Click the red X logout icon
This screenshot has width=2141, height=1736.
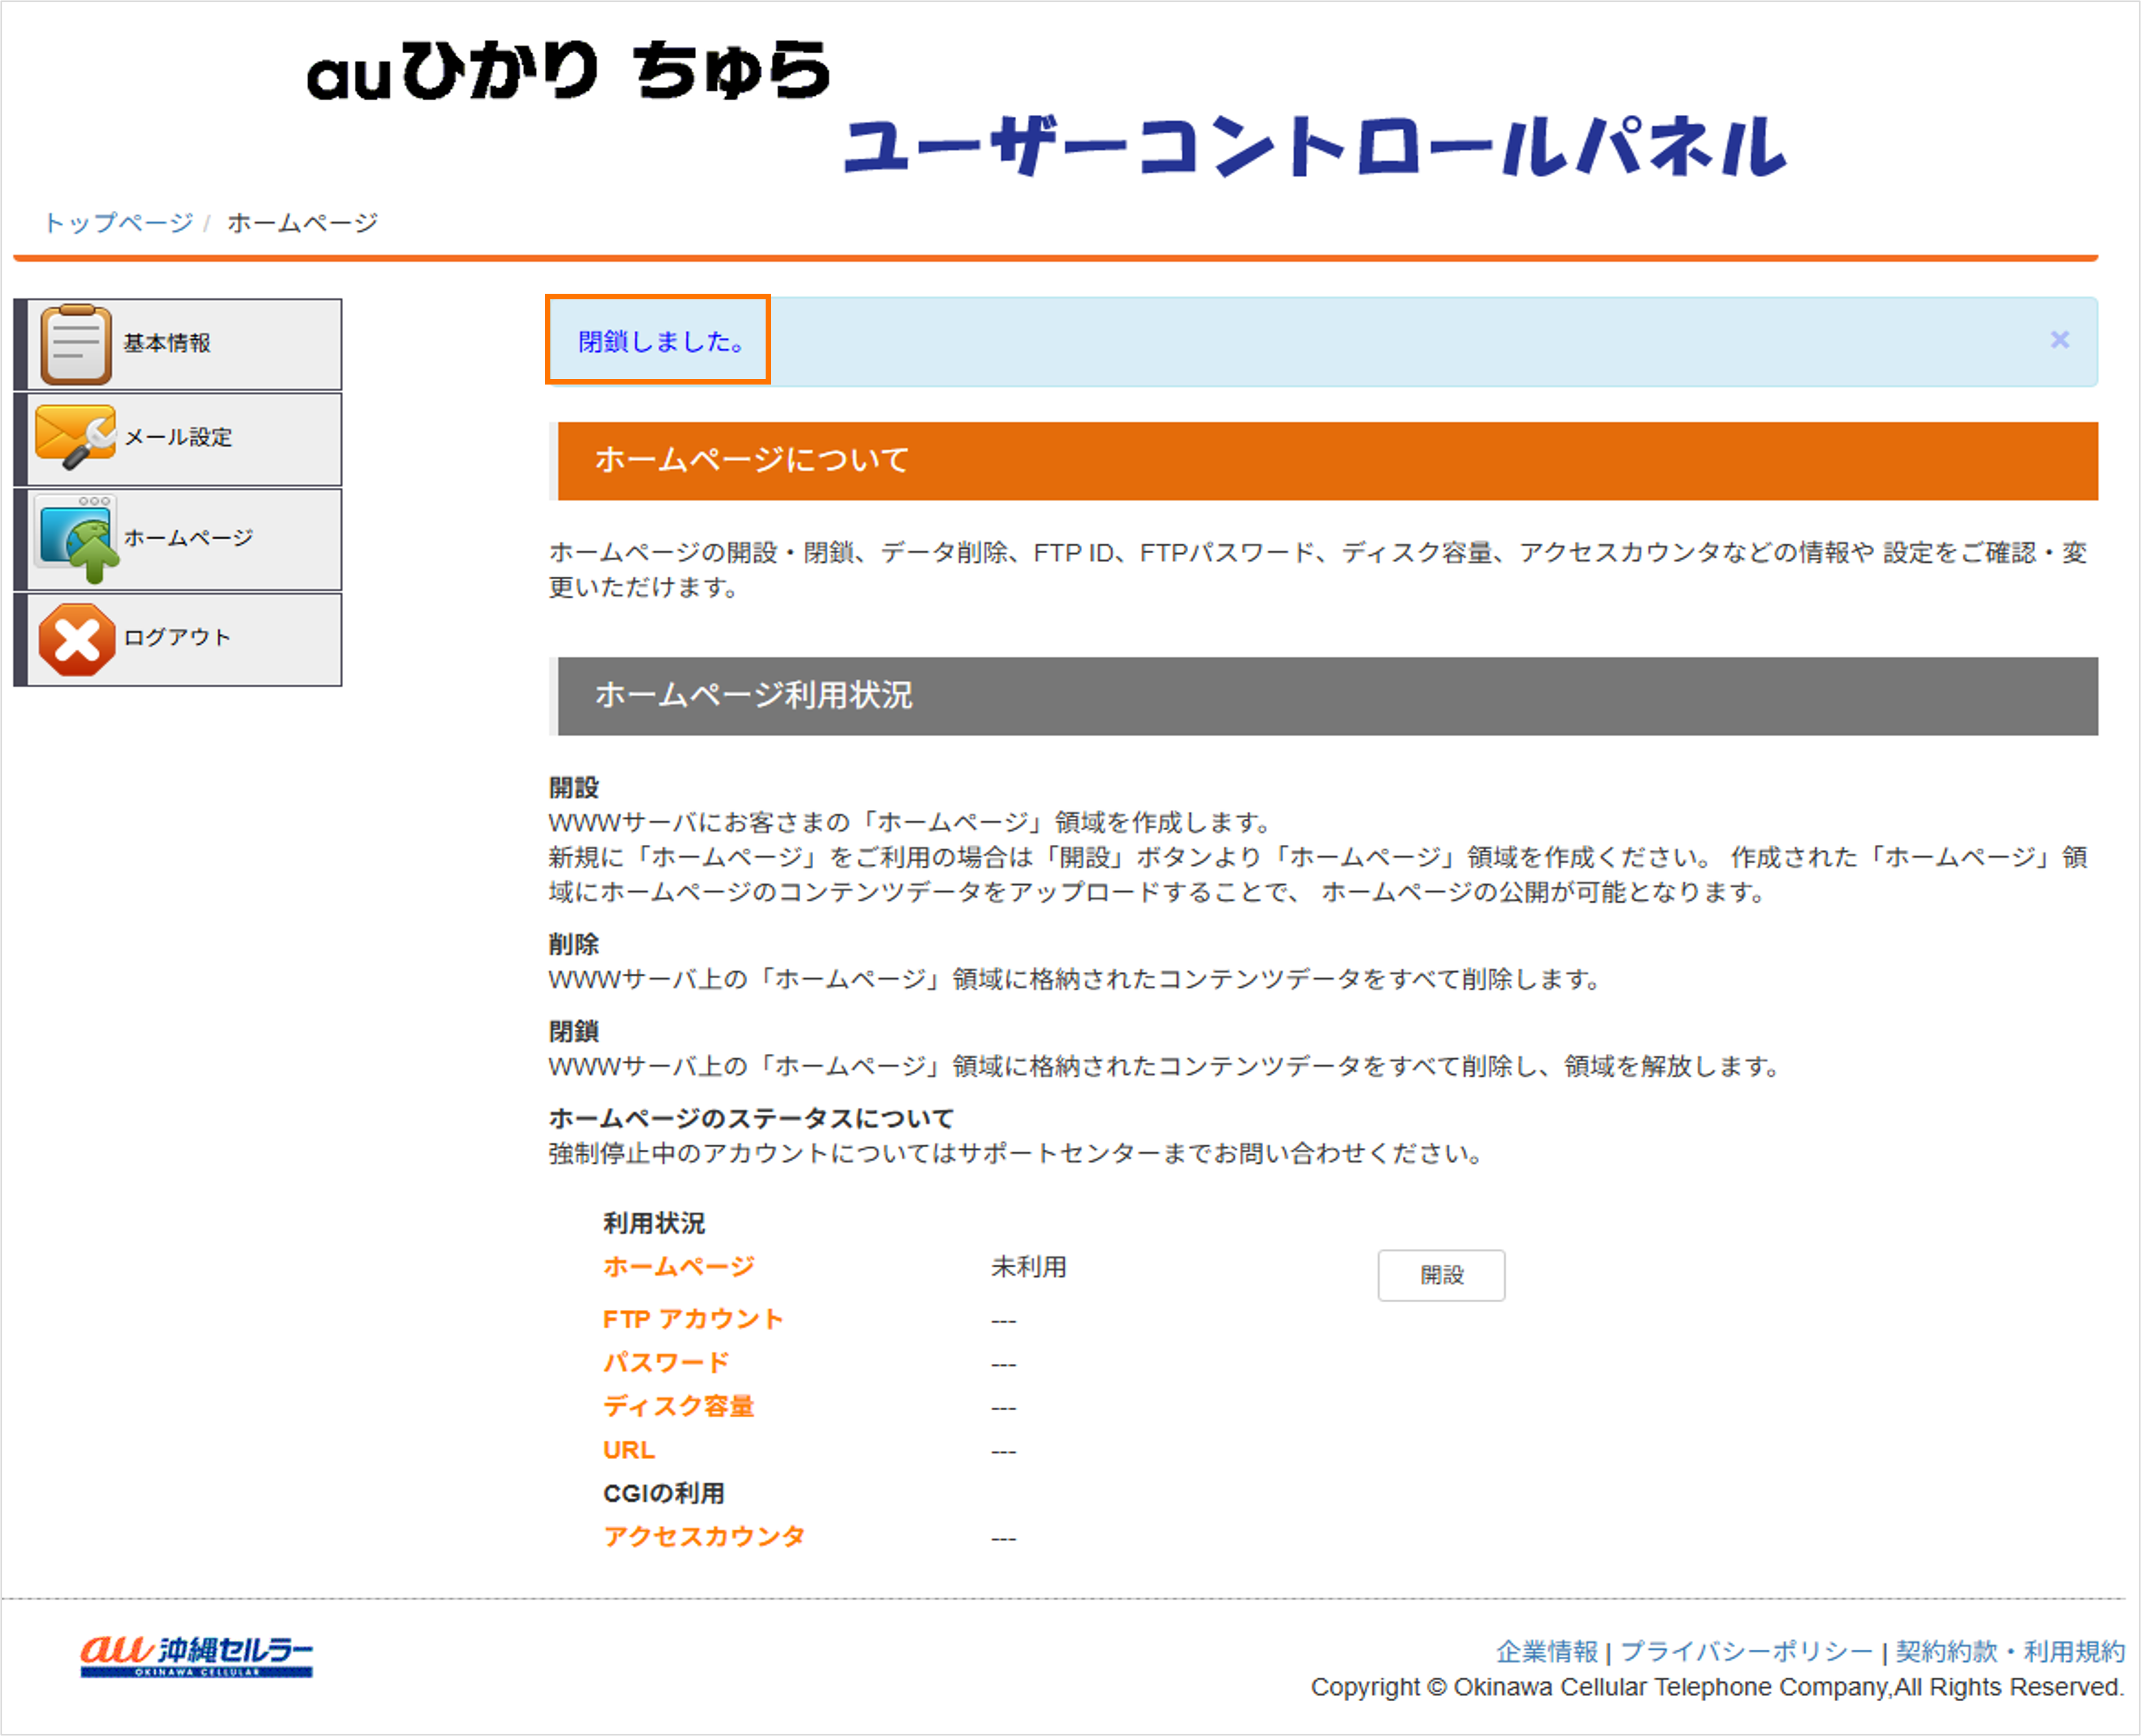pyautogui.click(x=77, y=640)
